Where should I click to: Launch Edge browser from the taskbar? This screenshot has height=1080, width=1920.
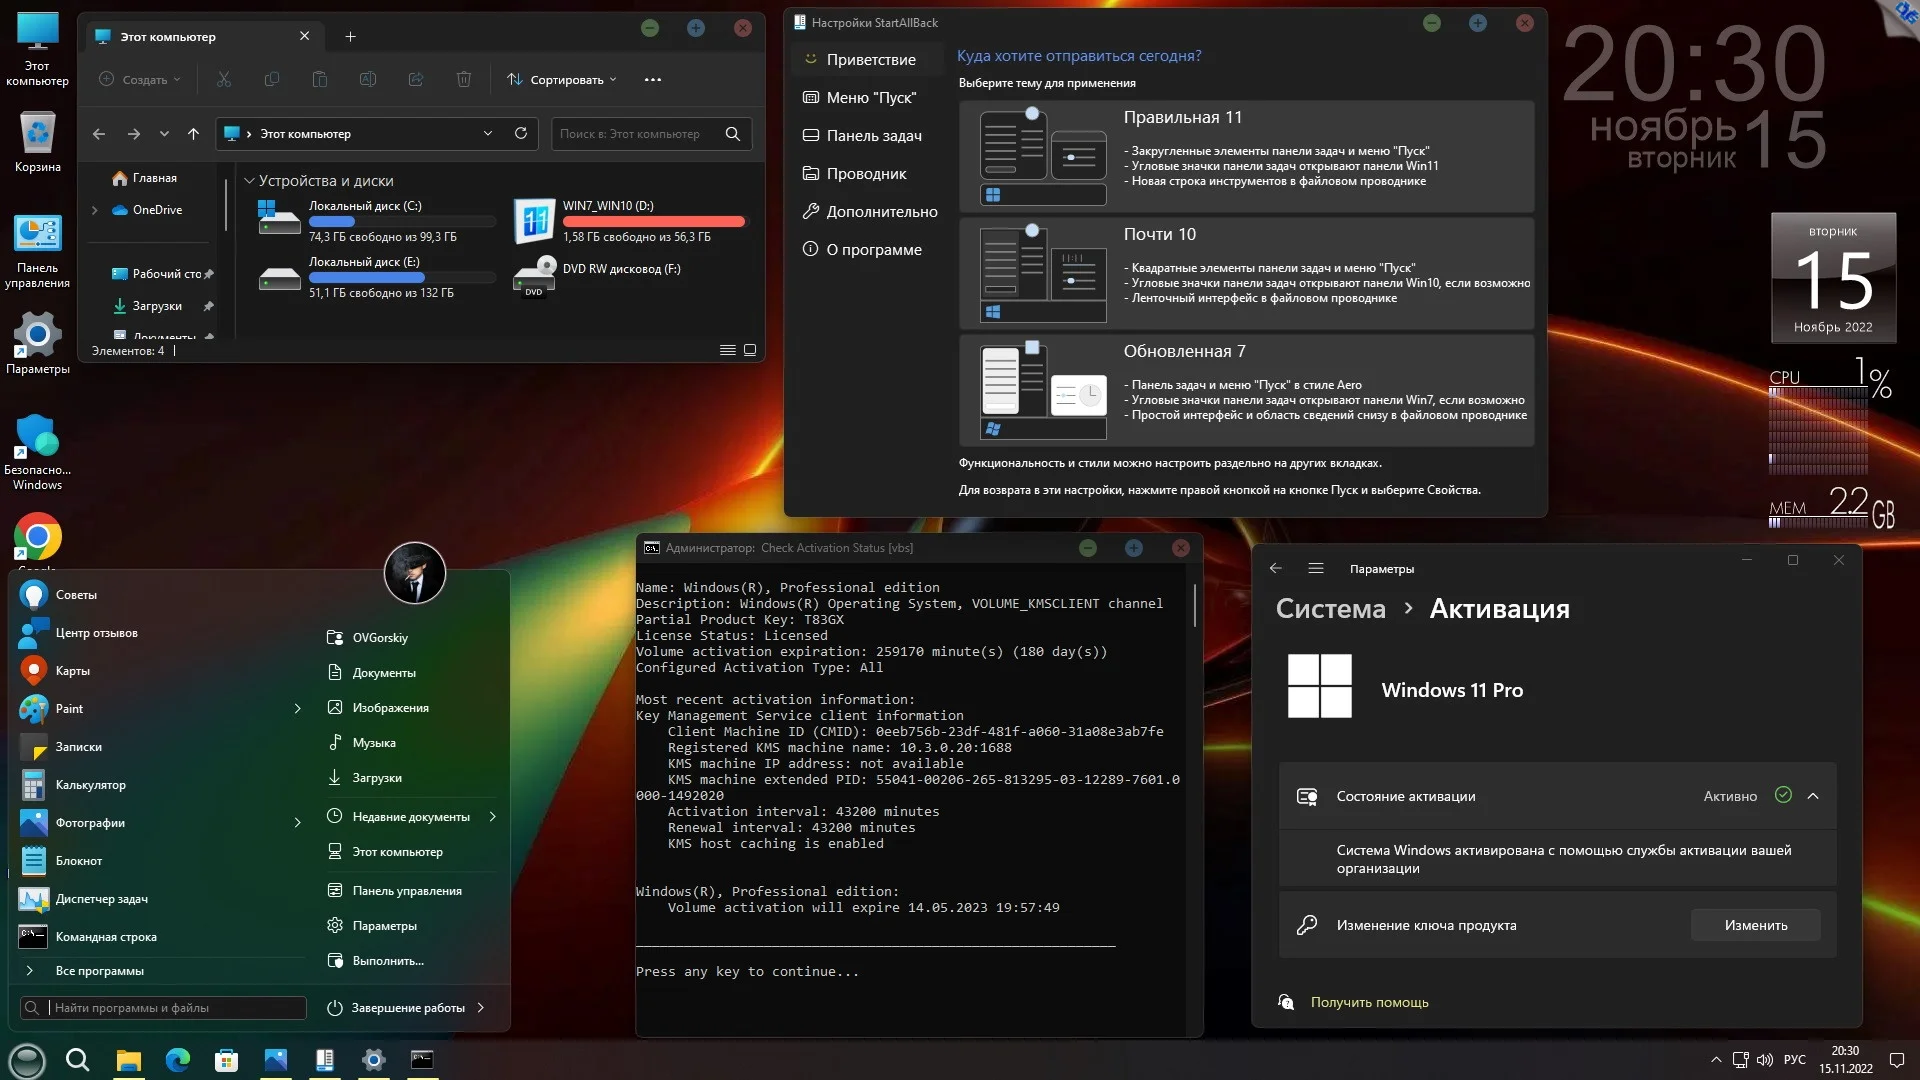click(178, 1060)
